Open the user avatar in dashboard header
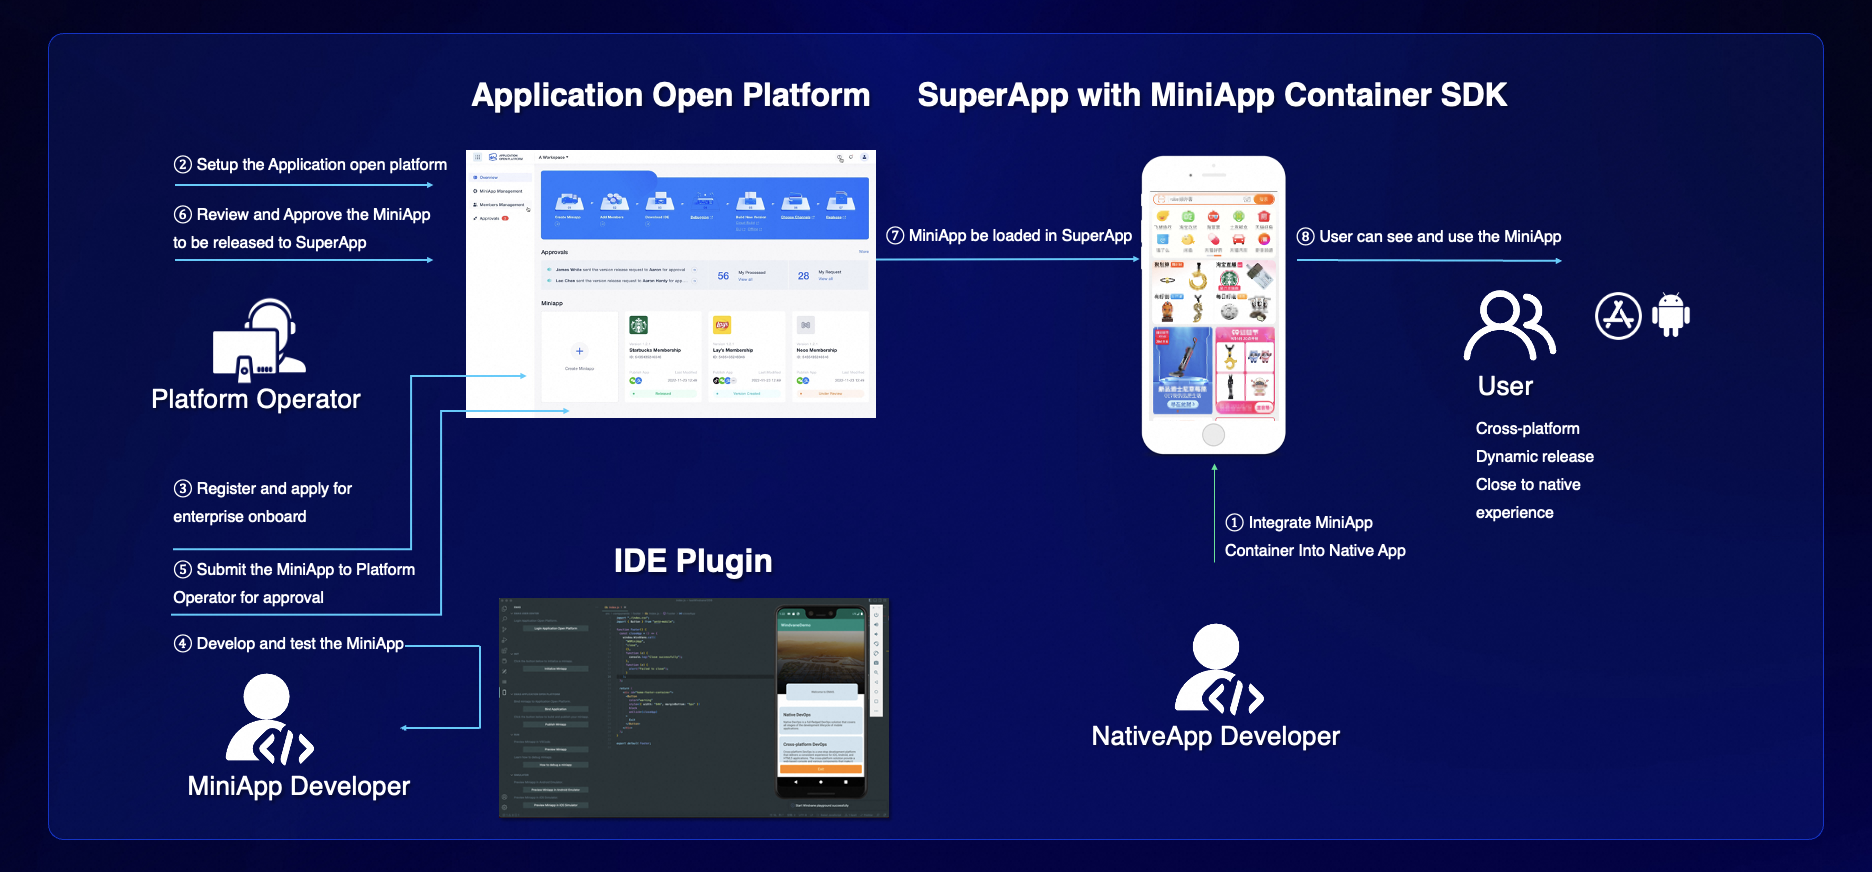The width and height of the screenshot is (1872, 872). 864,157
